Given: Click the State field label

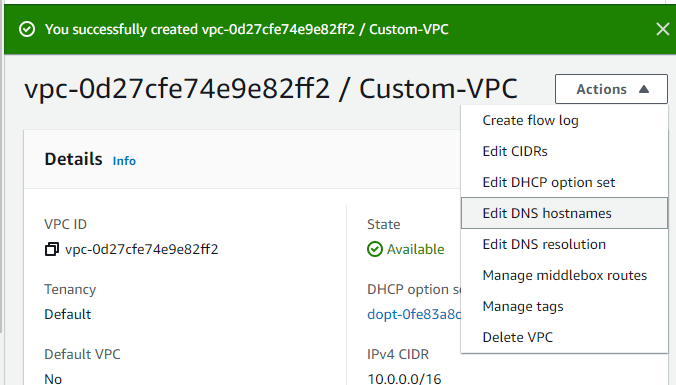Looking at the screenshot, I should [384, 224].
